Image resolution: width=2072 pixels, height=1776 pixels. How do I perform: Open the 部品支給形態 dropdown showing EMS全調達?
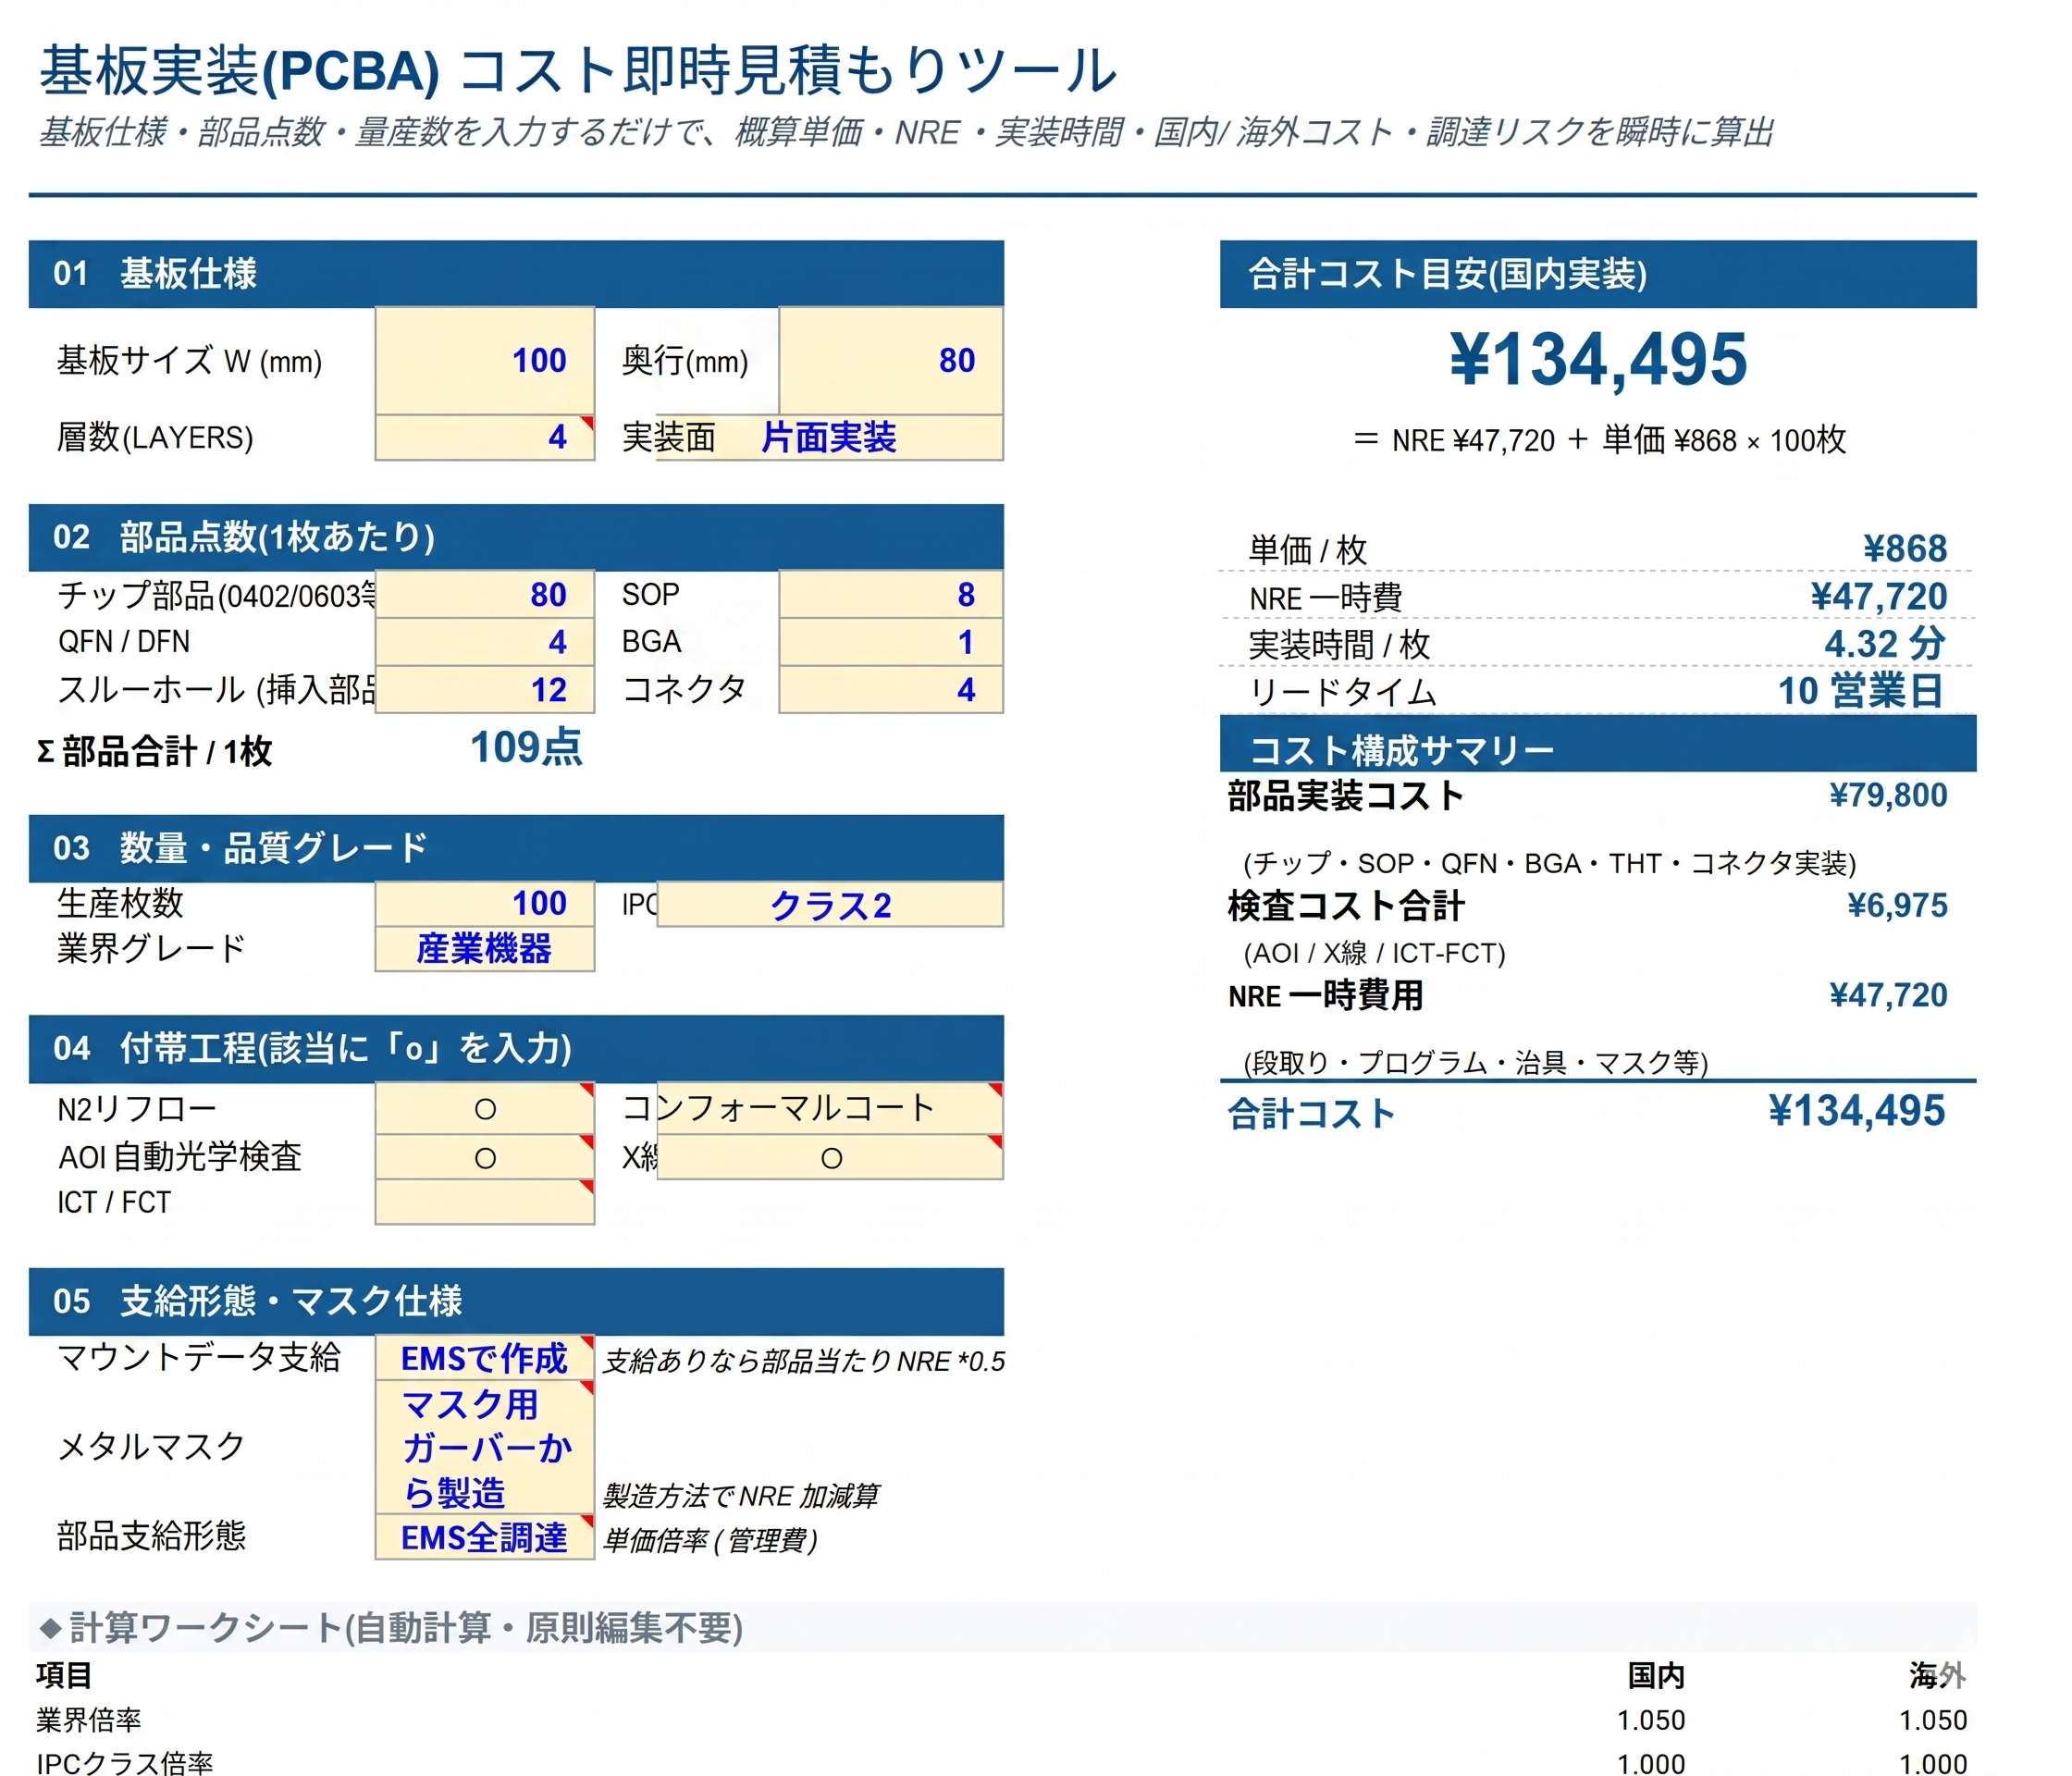(x=485, y=1537)
